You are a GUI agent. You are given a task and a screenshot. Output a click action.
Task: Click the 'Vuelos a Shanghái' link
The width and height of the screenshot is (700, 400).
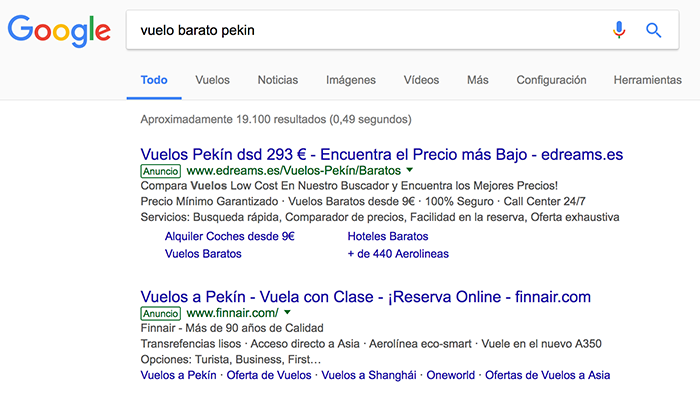pyautogui.click(x=393, y=375)
